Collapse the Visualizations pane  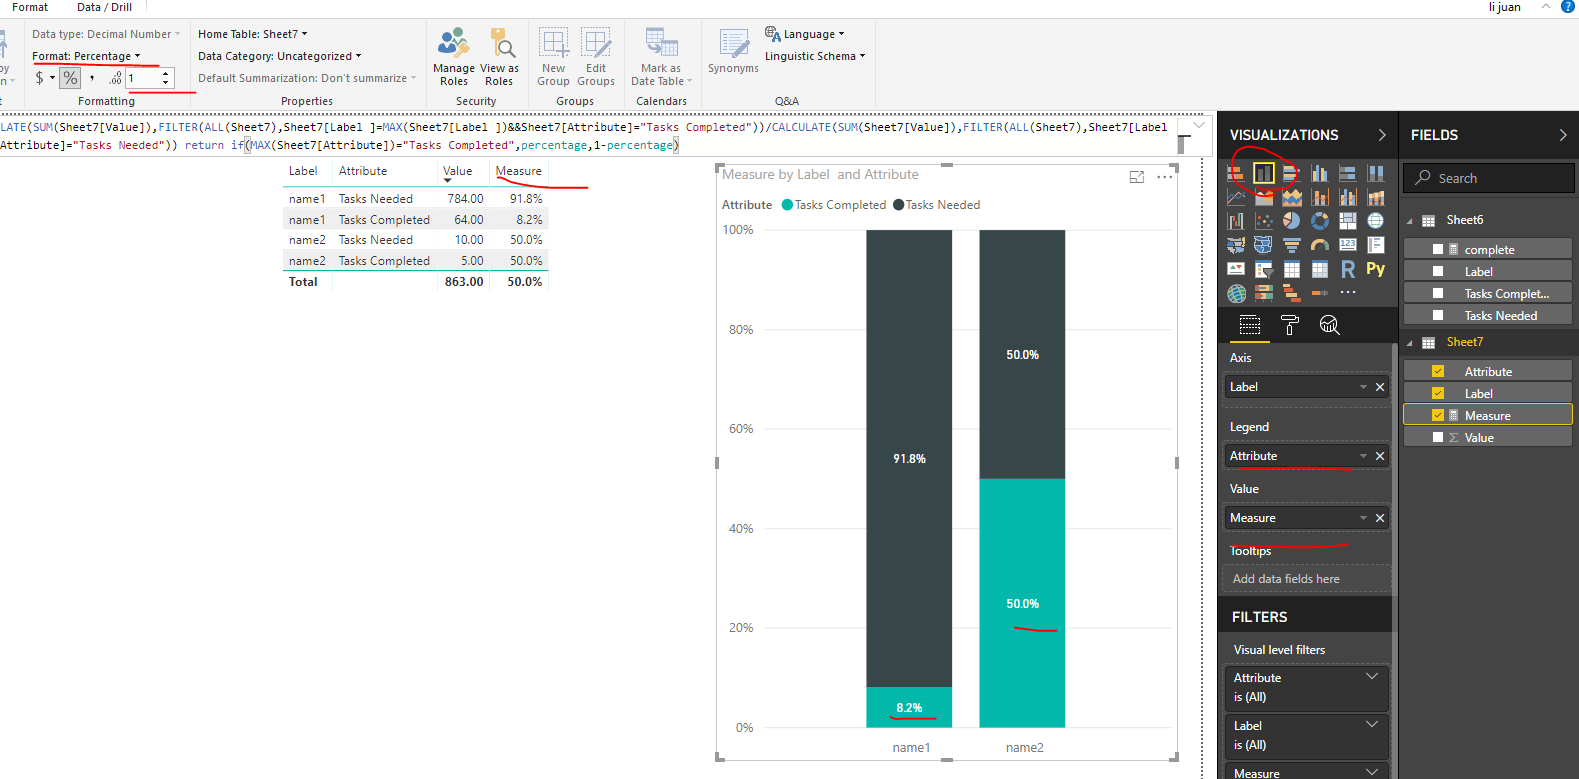tap(1382, 135)
